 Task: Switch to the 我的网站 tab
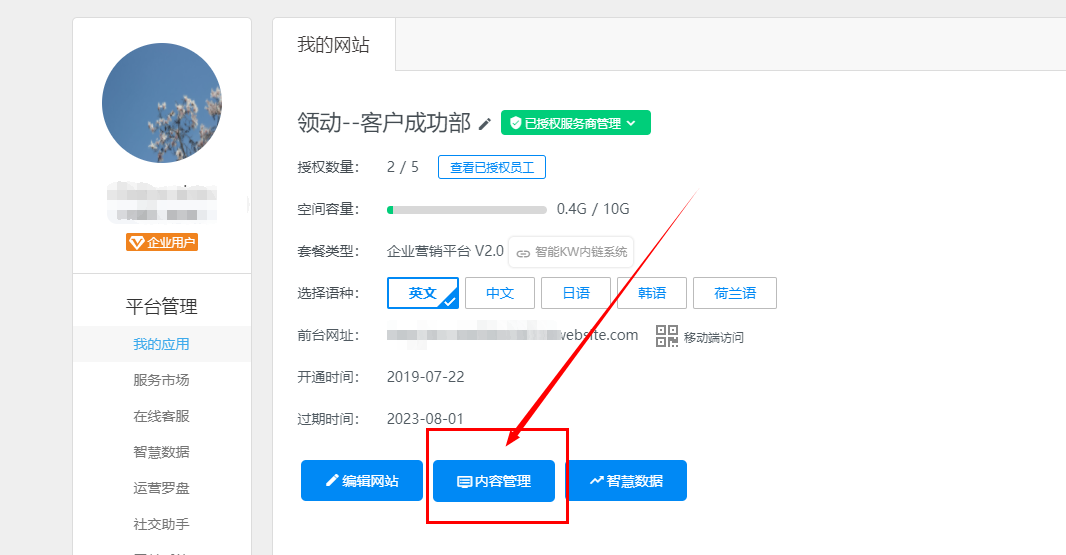(334, 45)
